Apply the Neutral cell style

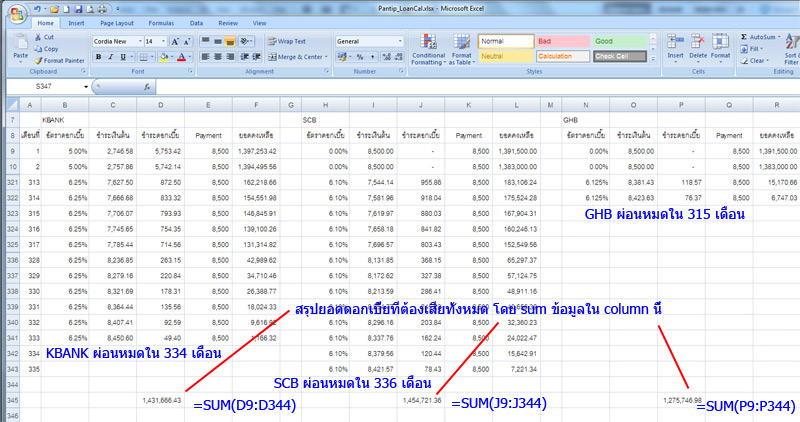click(x=506, y=56)
